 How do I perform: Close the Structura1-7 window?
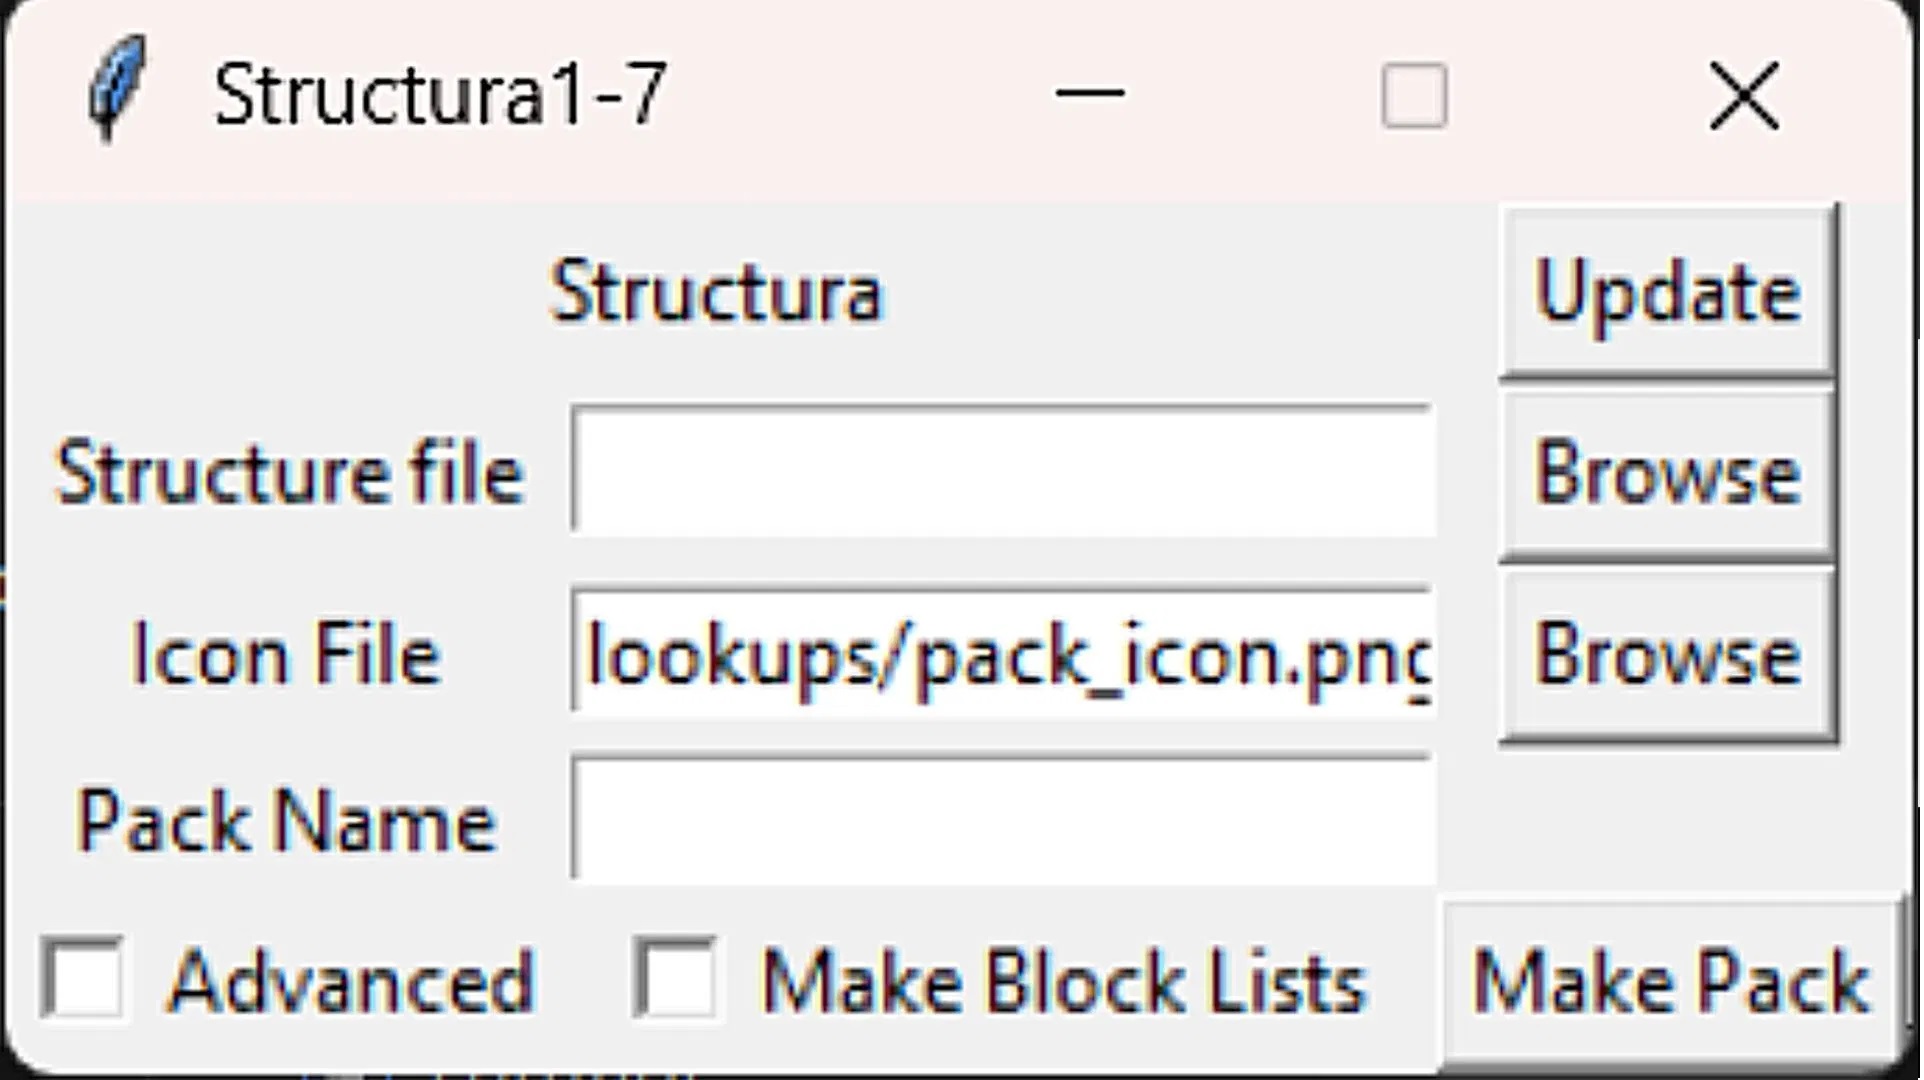[x=1743, y=96]
